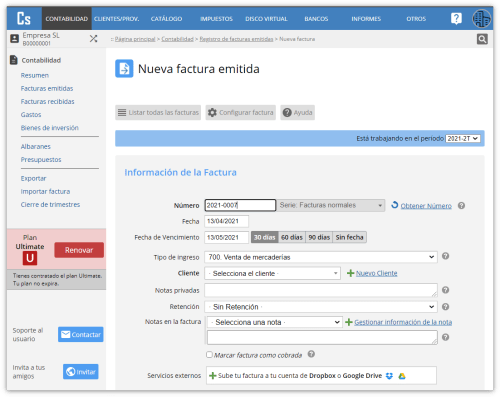Click the Google Drive icon in Servicios externos
This screenshot has height=397, width=500.
coord(402,376)
